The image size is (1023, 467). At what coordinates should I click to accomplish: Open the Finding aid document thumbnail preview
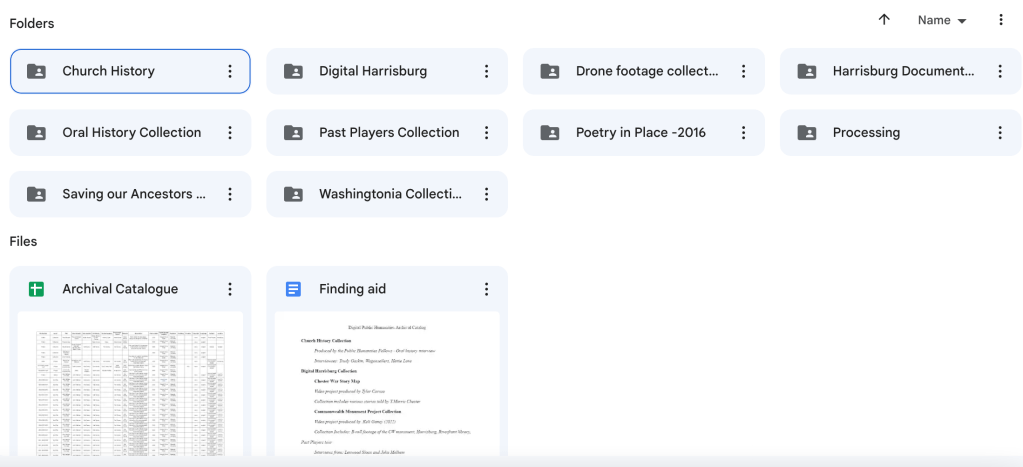[x=387, y=385]
